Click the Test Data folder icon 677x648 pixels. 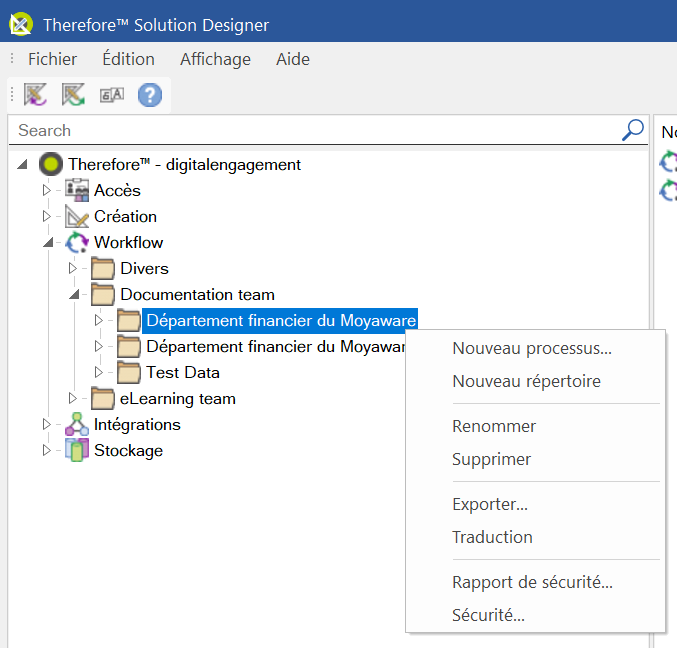129,373
